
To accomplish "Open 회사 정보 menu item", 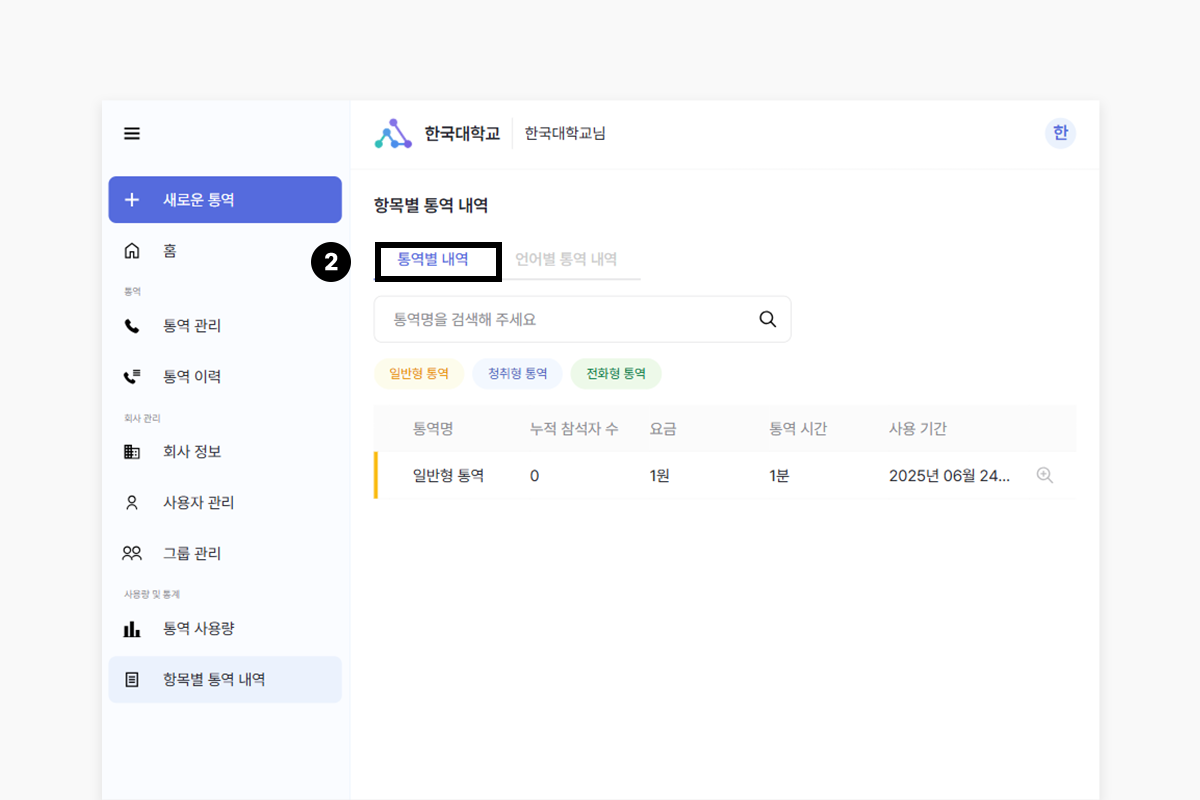I will click(225, 452).
